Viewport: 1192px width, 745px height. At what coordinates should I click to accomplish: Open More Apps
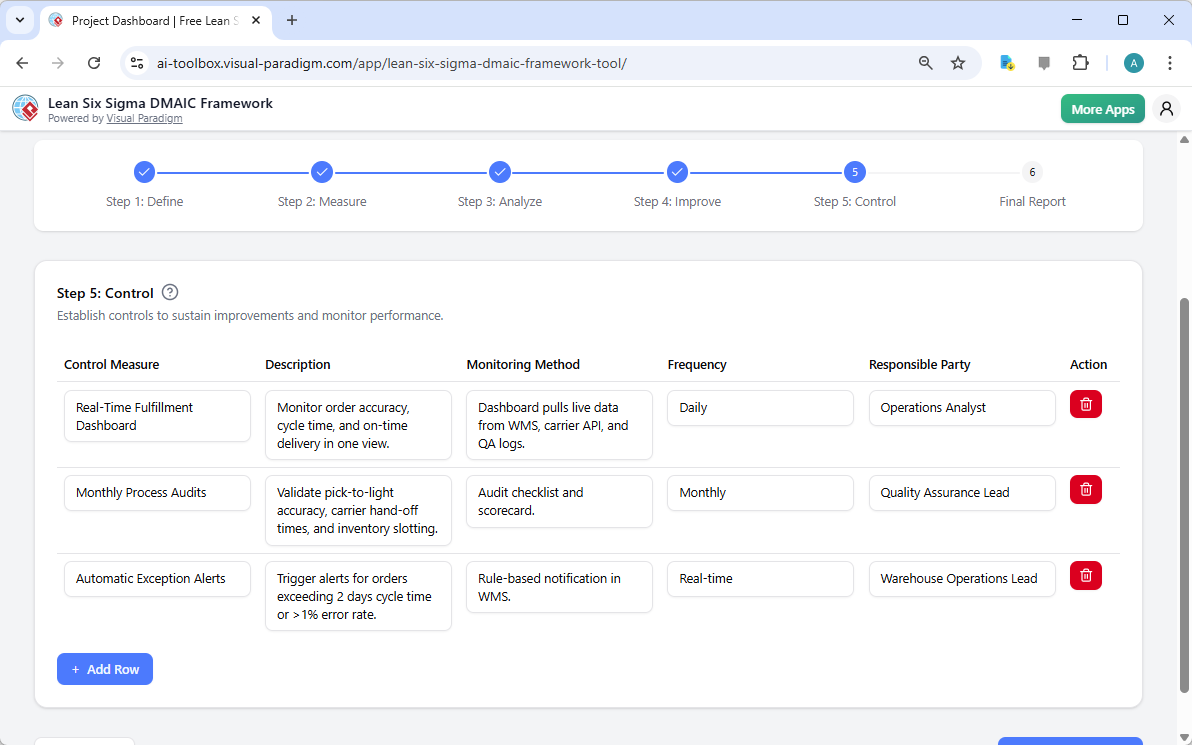[x=1102, y=108]
